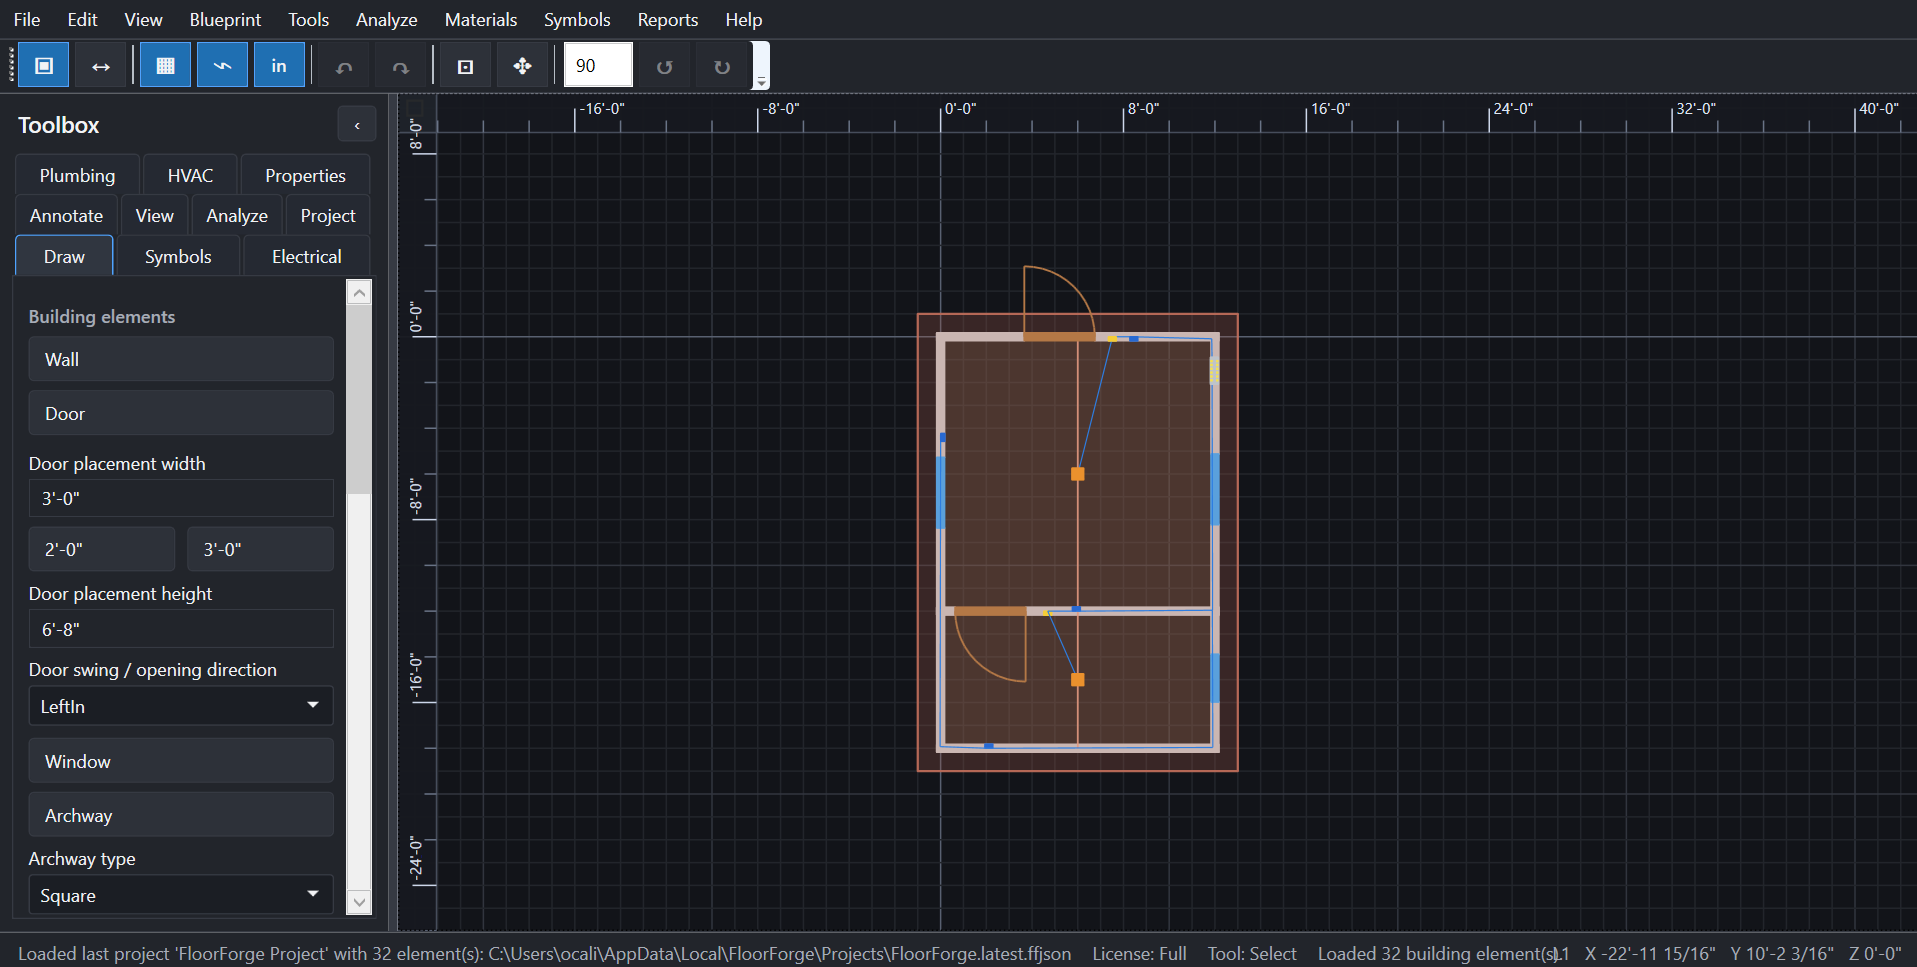The image size is (1917, 967).
Task: Open the File menu
Action: click(x=27, y=19)
